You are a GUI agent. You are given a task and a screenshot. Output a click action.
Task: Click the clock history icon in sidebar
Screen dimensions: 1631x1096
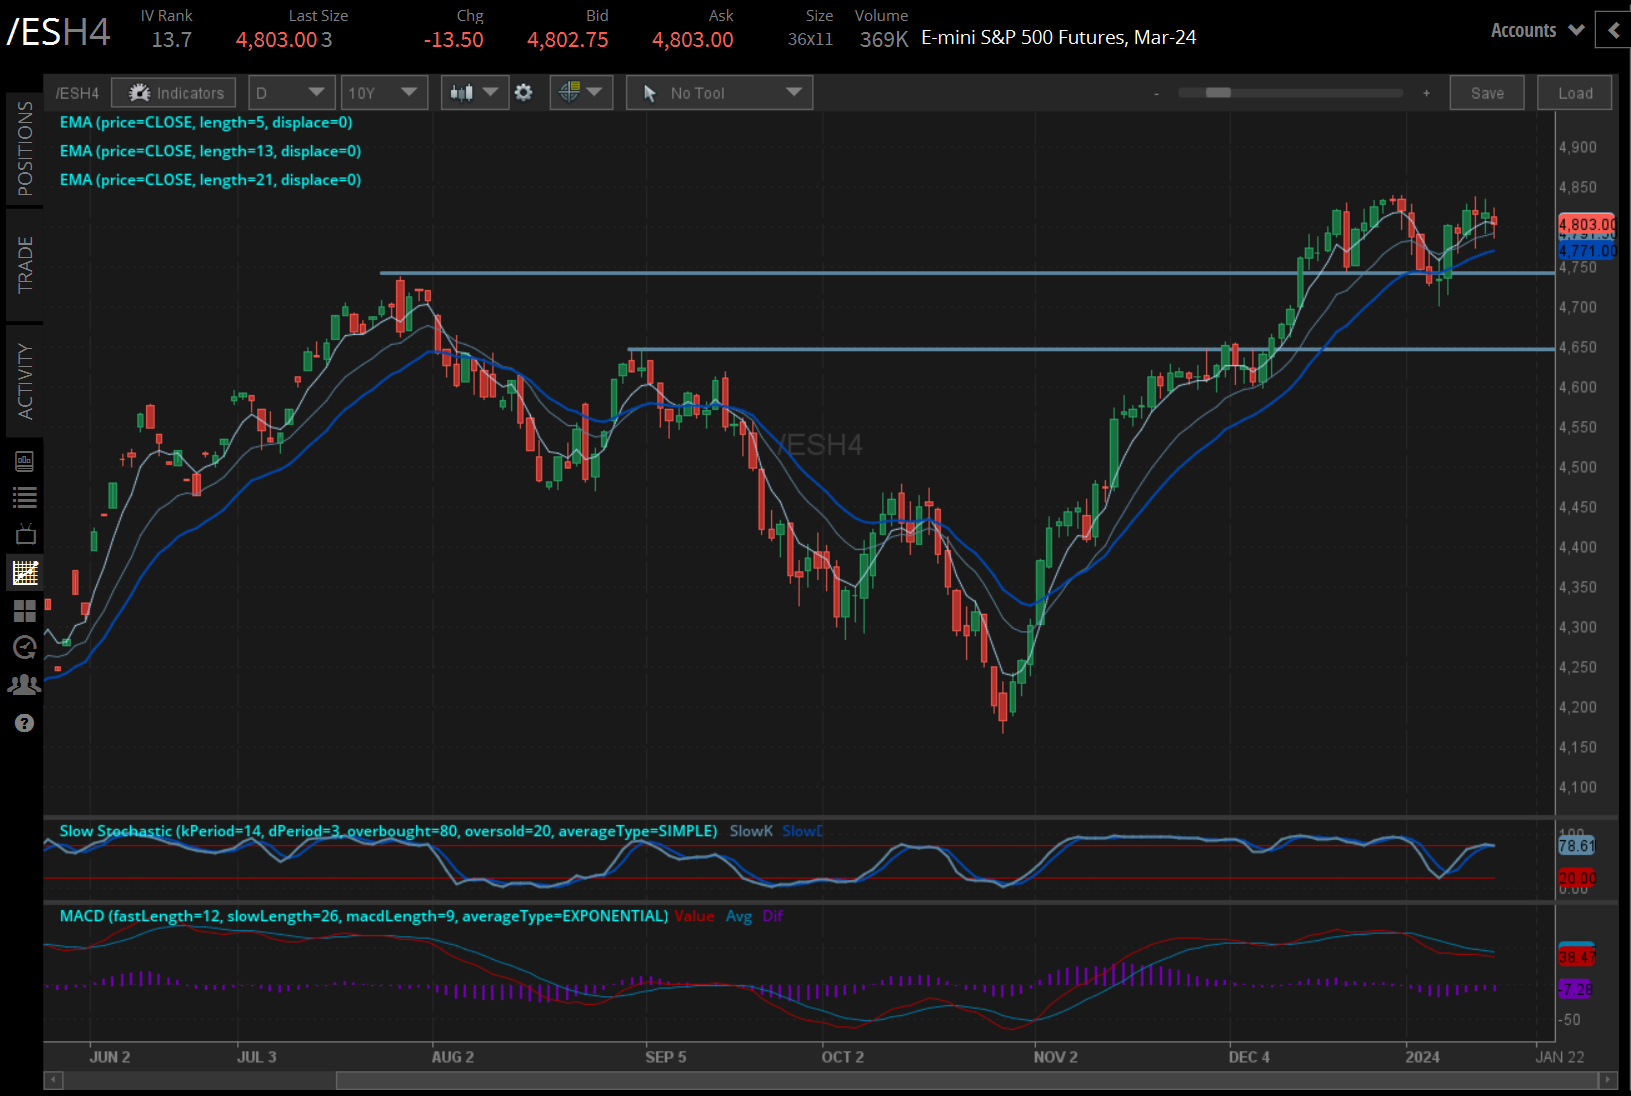(25, 647)
